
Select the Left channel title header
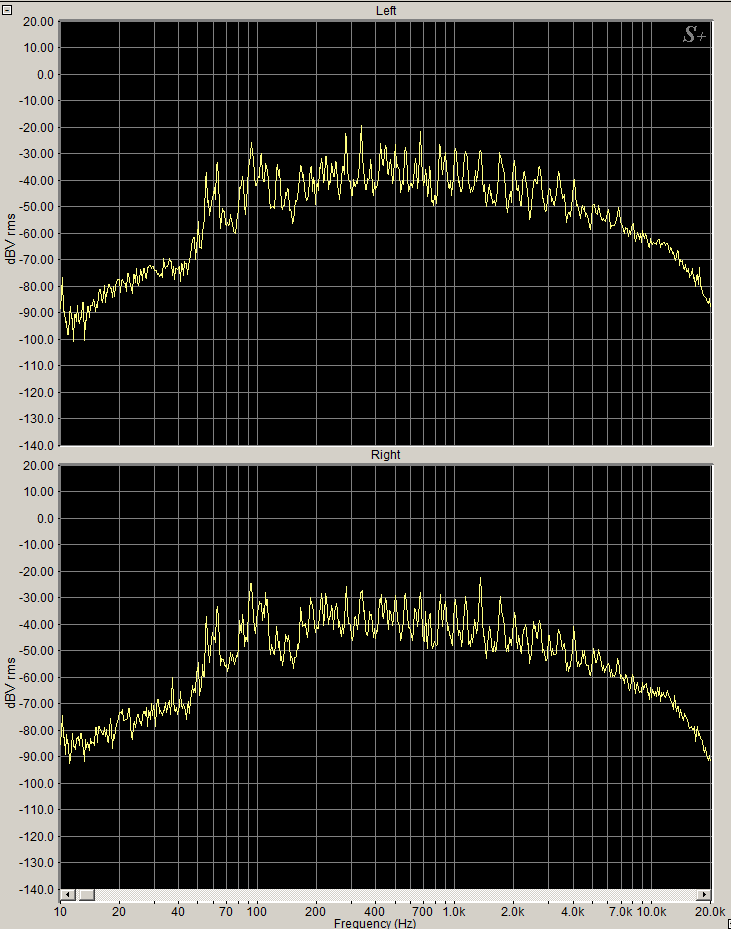(385, 10)
